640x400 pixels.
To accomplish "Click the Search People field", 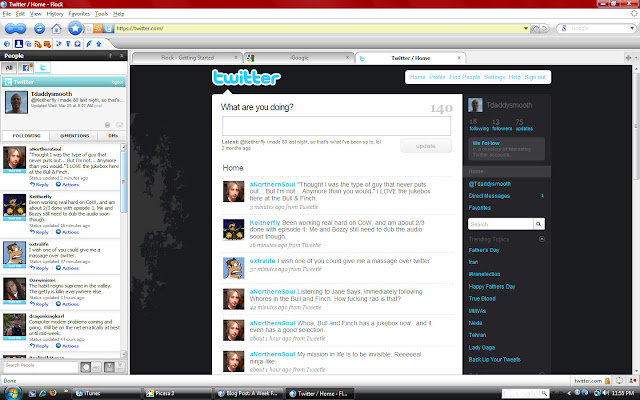I will pos(40,366).
